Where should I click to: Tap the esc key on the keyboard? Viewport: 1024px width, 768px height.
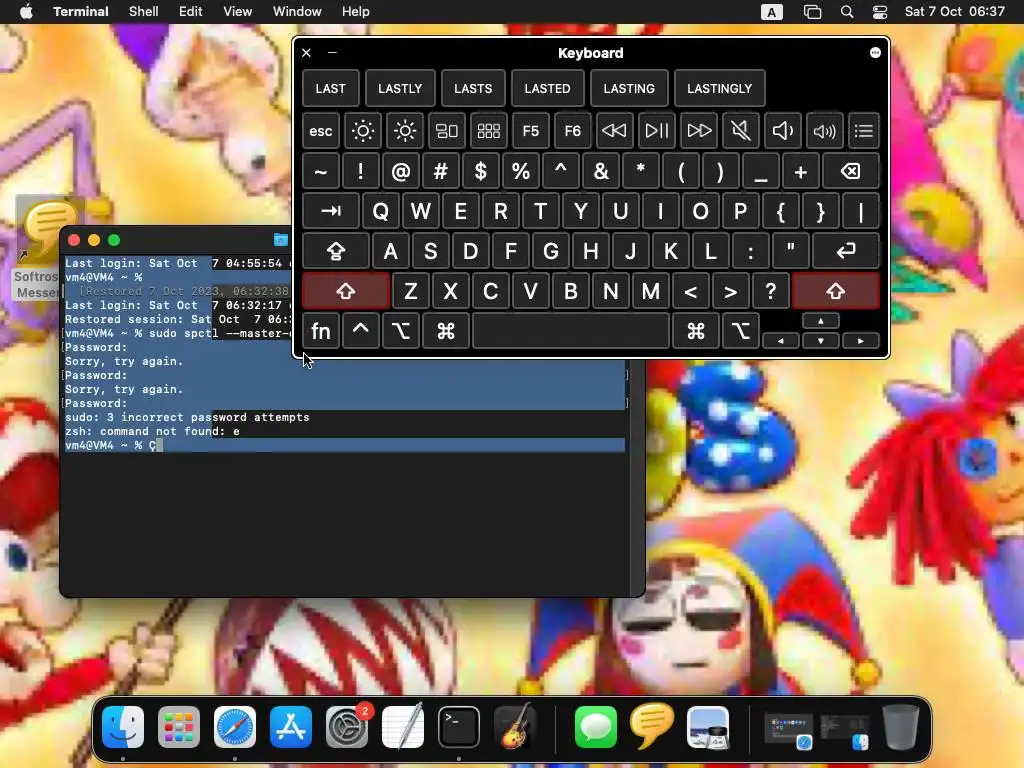coord(321,131)
